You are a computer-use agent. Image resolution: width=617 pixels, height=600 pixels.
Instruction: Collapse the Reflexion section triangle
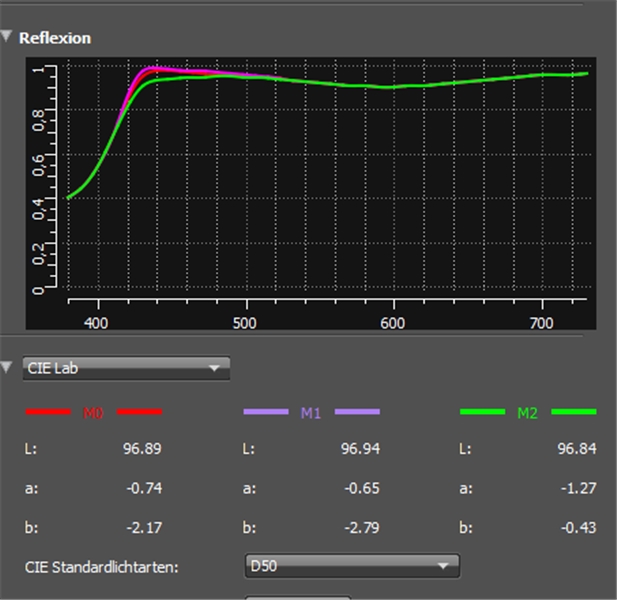click(x=7, y=37)
